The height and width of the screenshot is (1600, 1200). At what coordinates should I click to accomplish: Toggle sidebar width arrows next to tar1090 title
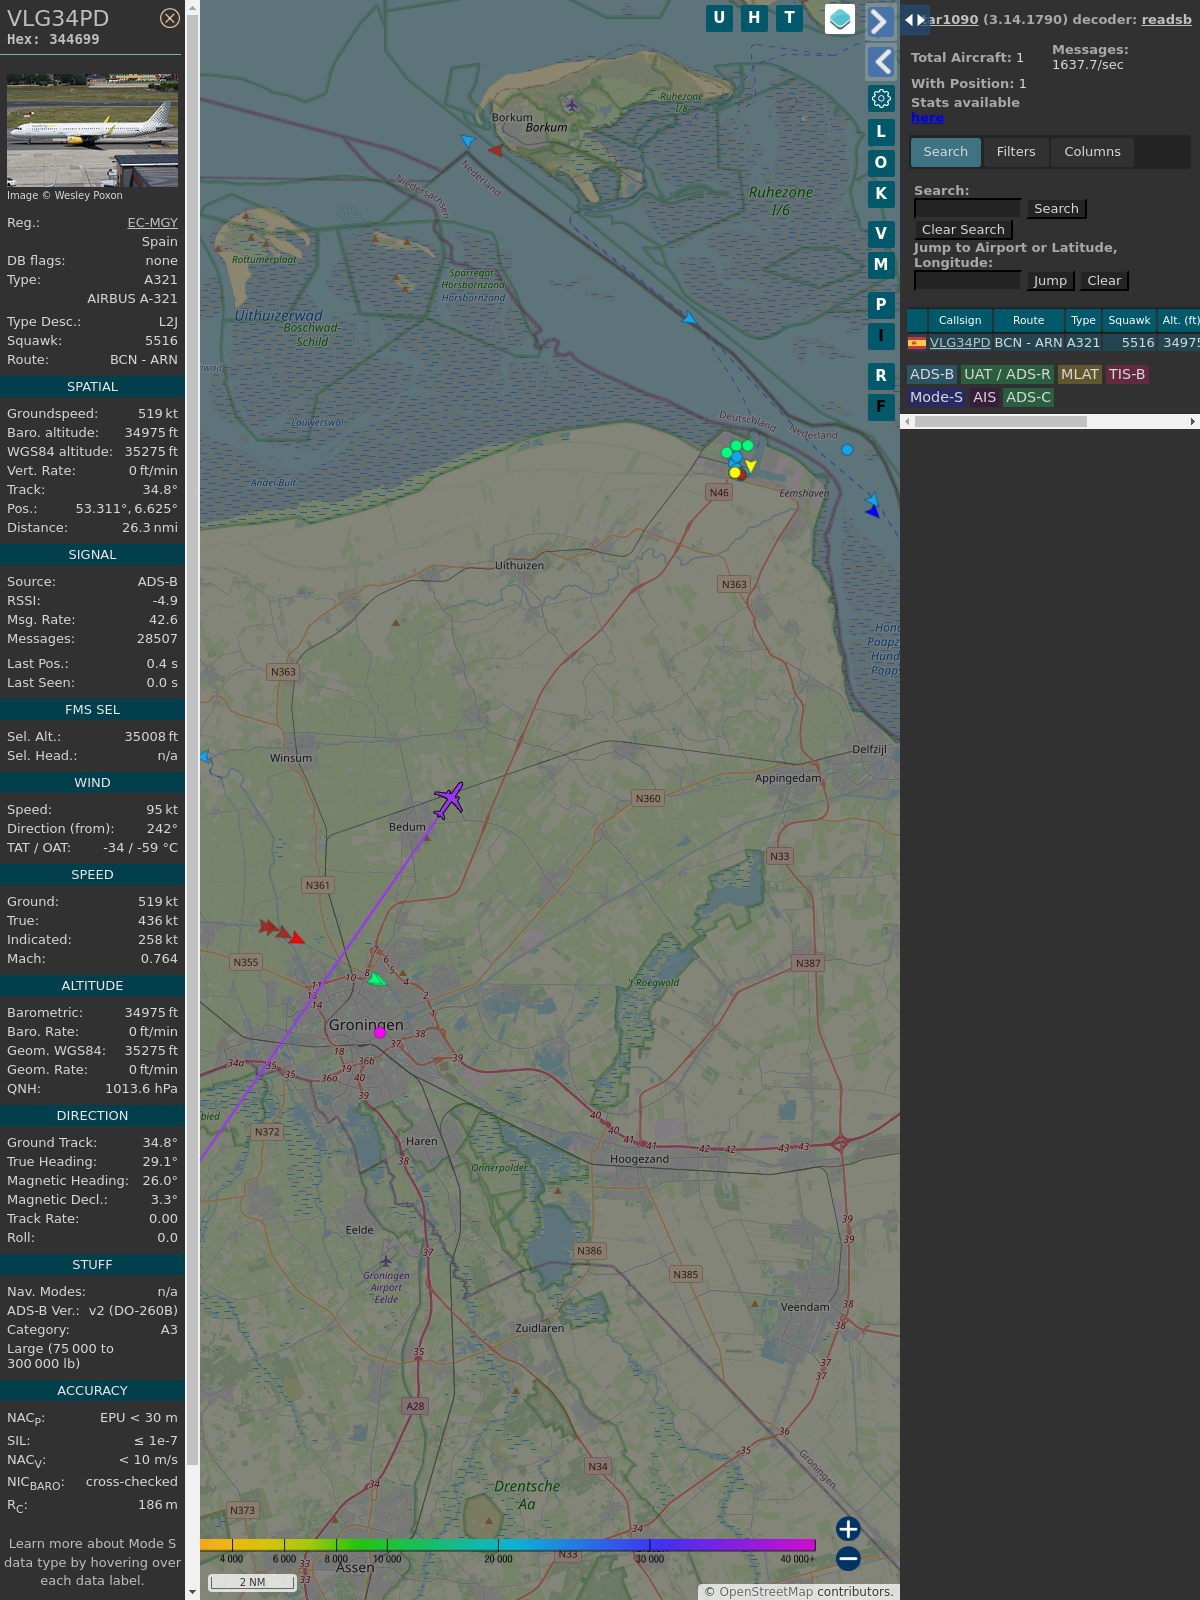pos(914,19)
